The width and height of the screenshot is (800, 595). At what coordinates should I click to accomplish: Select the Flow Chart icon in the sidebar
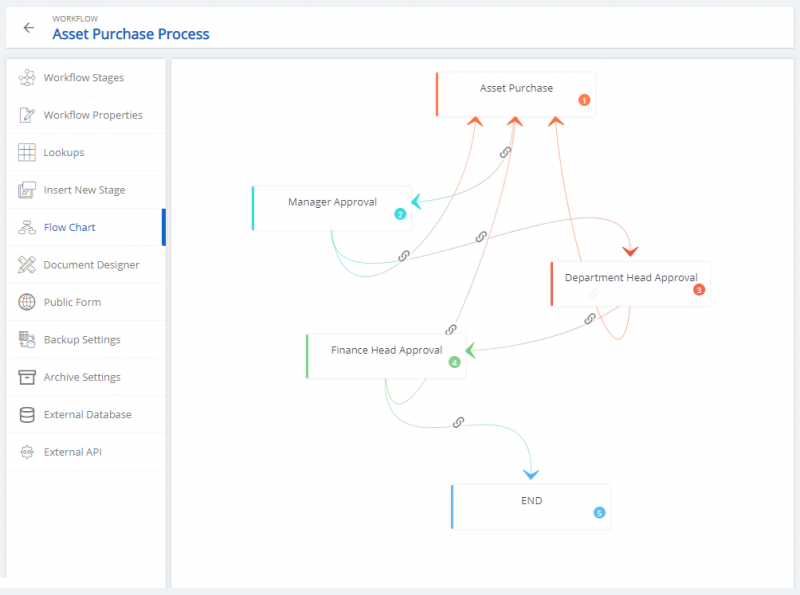click(x=25, y=227)
